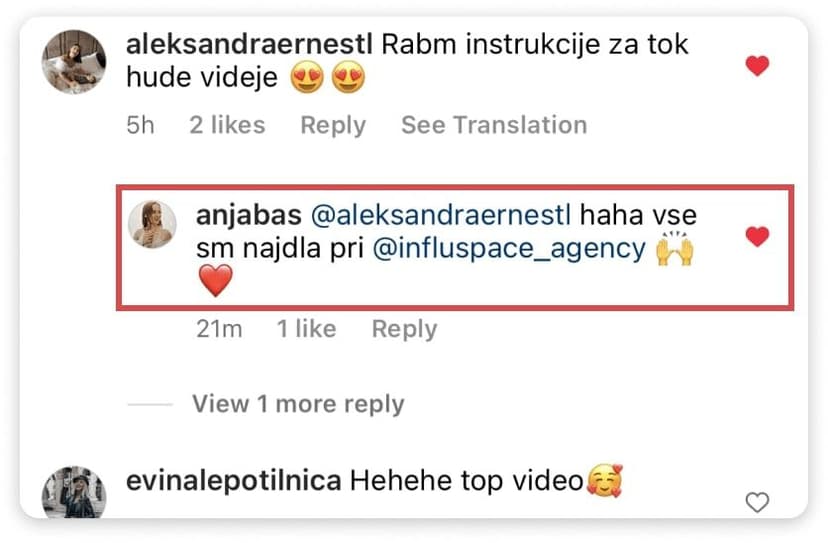Click the 21m timestamp
Viewport: 828px width, 543px height.
coord(219,330)
